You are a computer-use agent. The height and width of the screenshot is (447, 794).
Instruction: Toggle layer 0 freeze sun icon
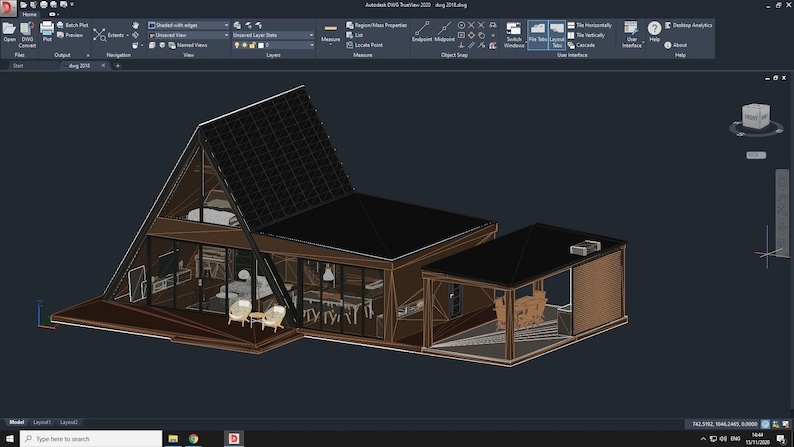245,45
